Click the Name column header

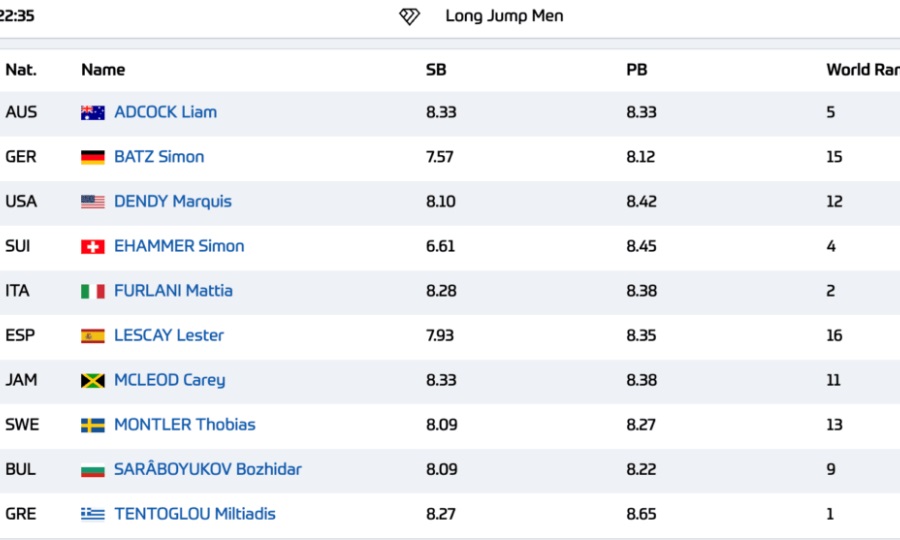(x=103, y=70)
